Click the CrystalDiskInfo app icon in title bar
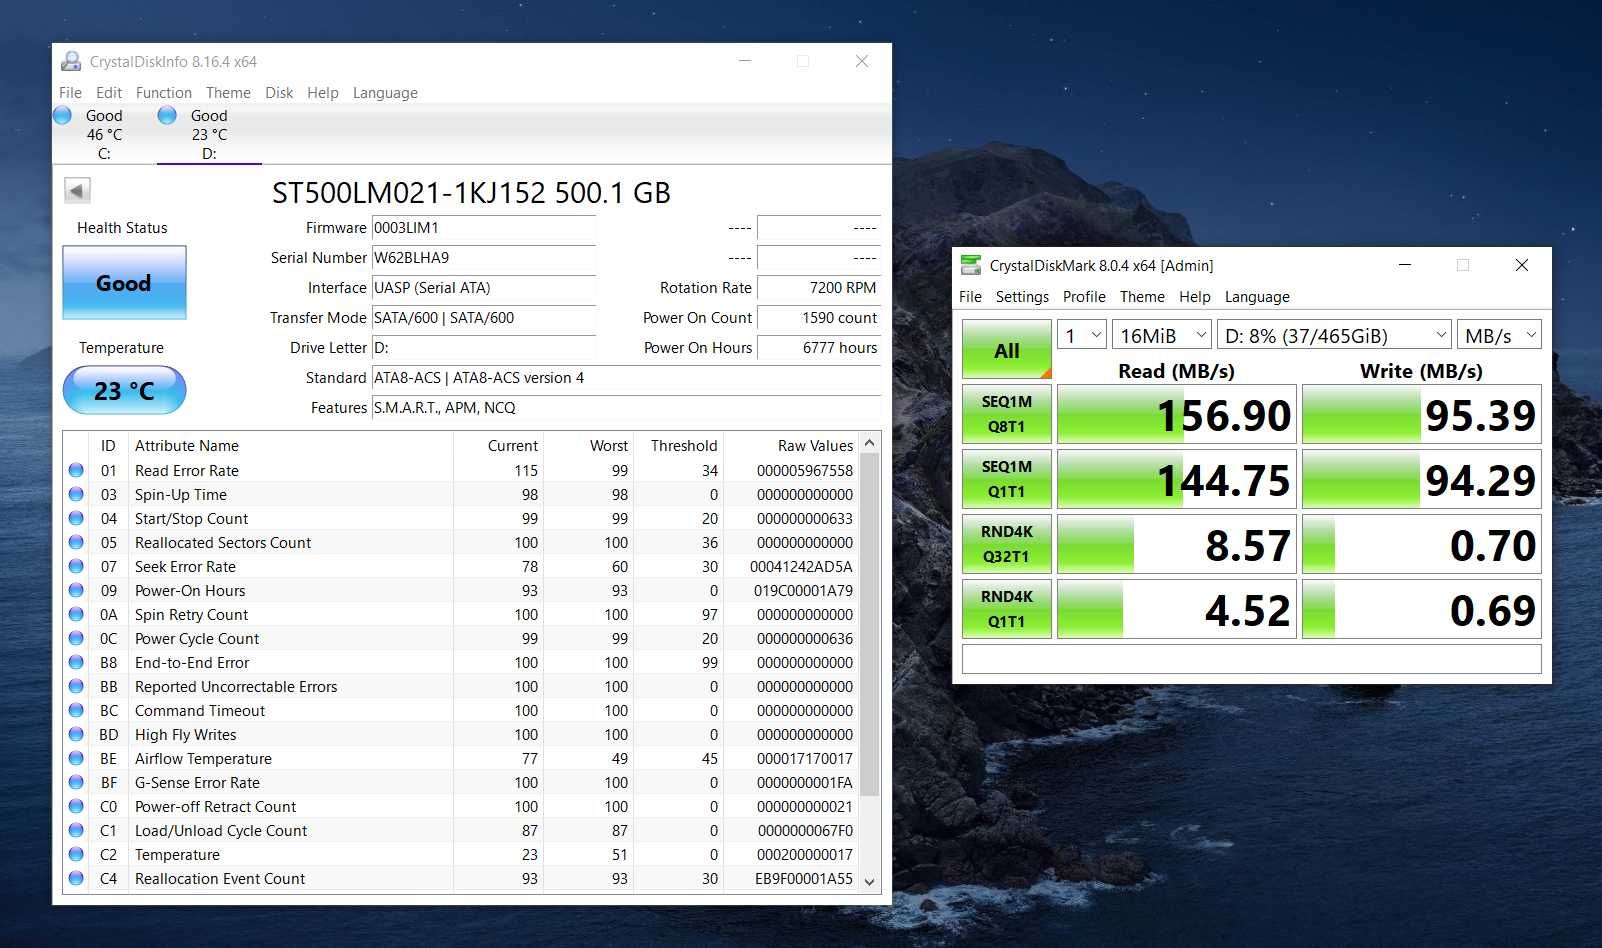 (x=71, y=61)
